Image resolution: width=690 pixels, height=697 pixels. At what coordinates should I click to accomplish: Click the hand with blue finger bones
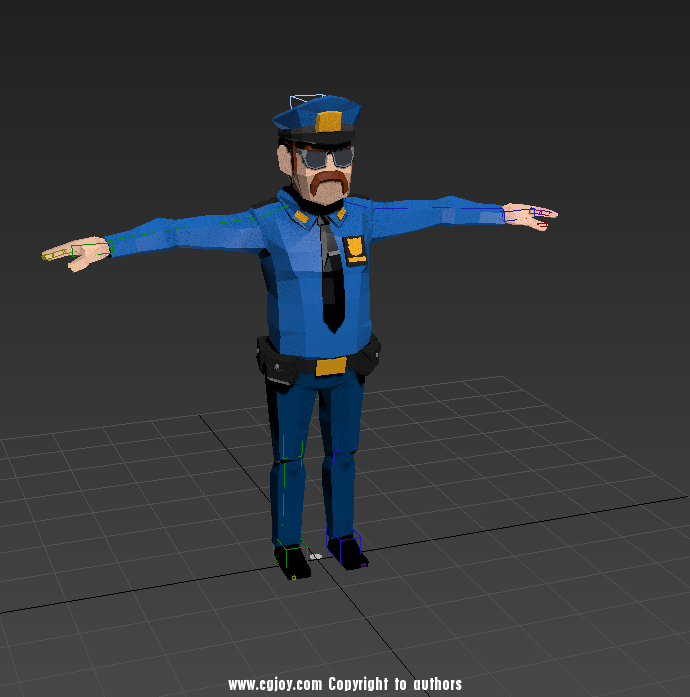point(528,213)
